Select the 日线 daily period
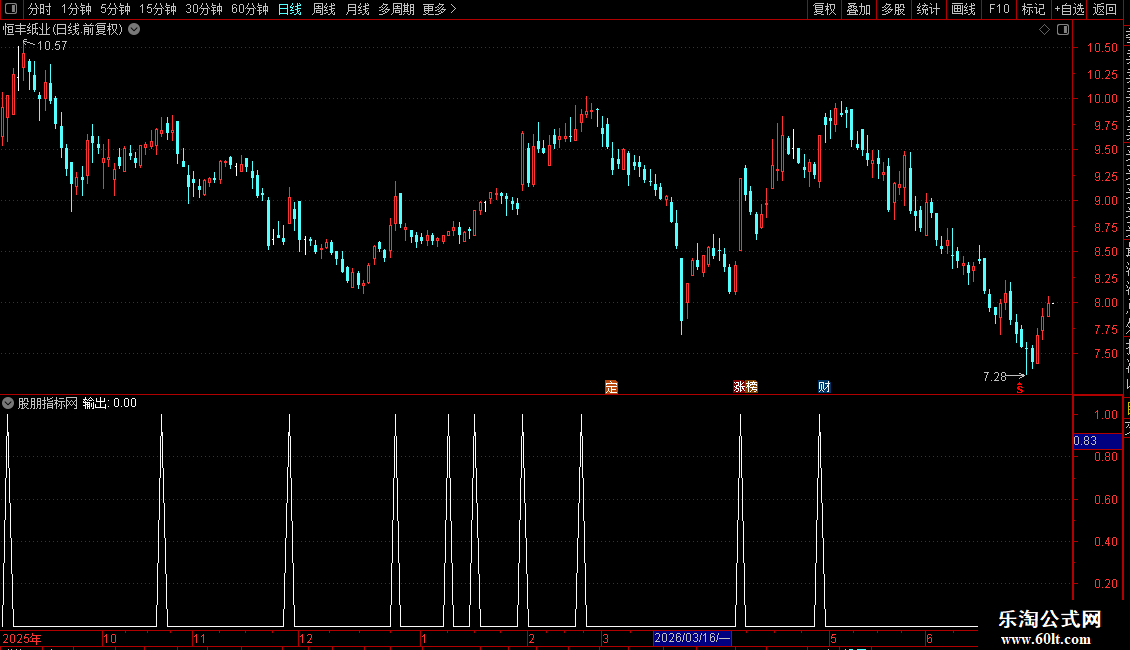This screenshot has height=650, width=1130. click(x=290, y=9)
